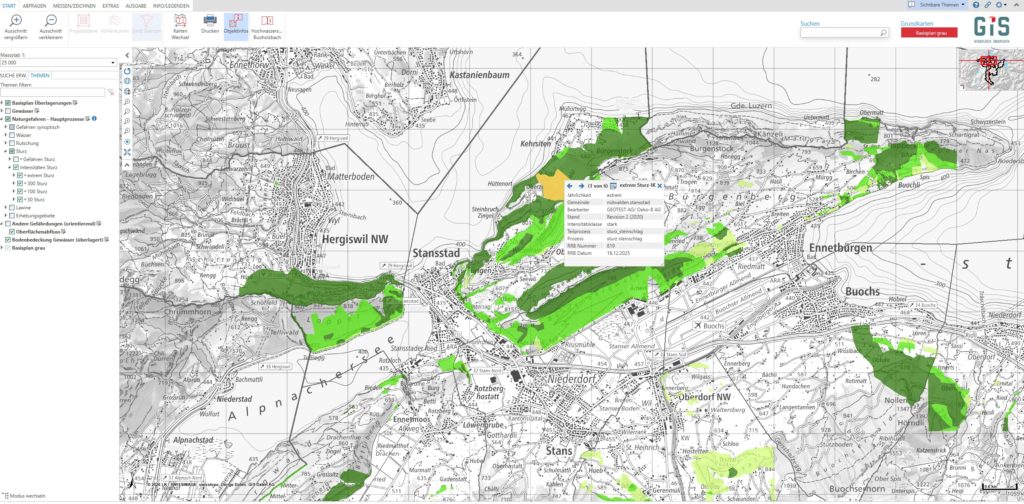Viewport: 1024px width, 504px height.
Task: Click the help question mark icon
Action: 976,5
